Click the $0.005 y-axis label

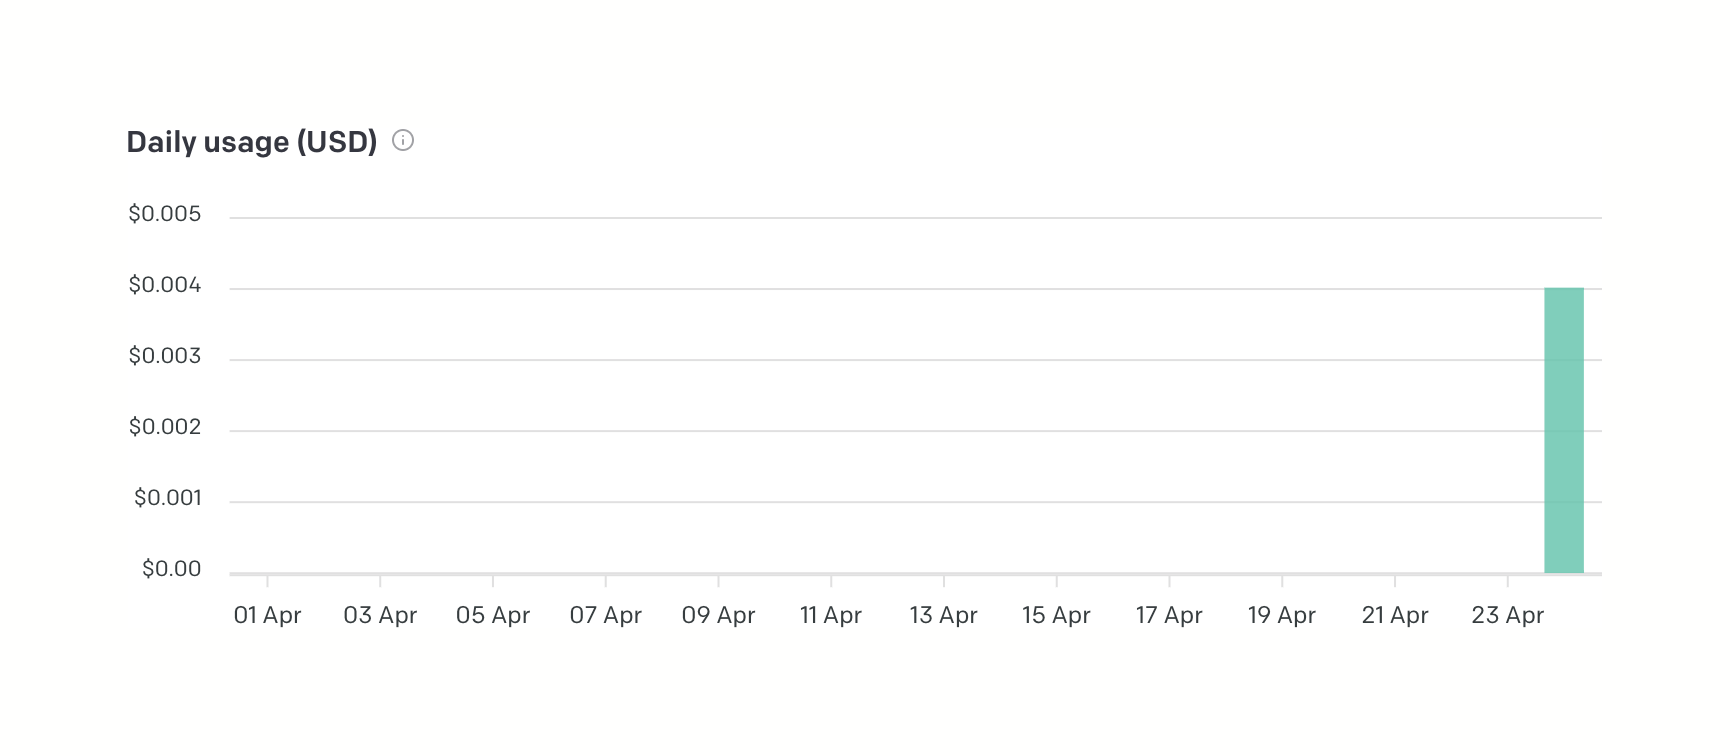165,214
